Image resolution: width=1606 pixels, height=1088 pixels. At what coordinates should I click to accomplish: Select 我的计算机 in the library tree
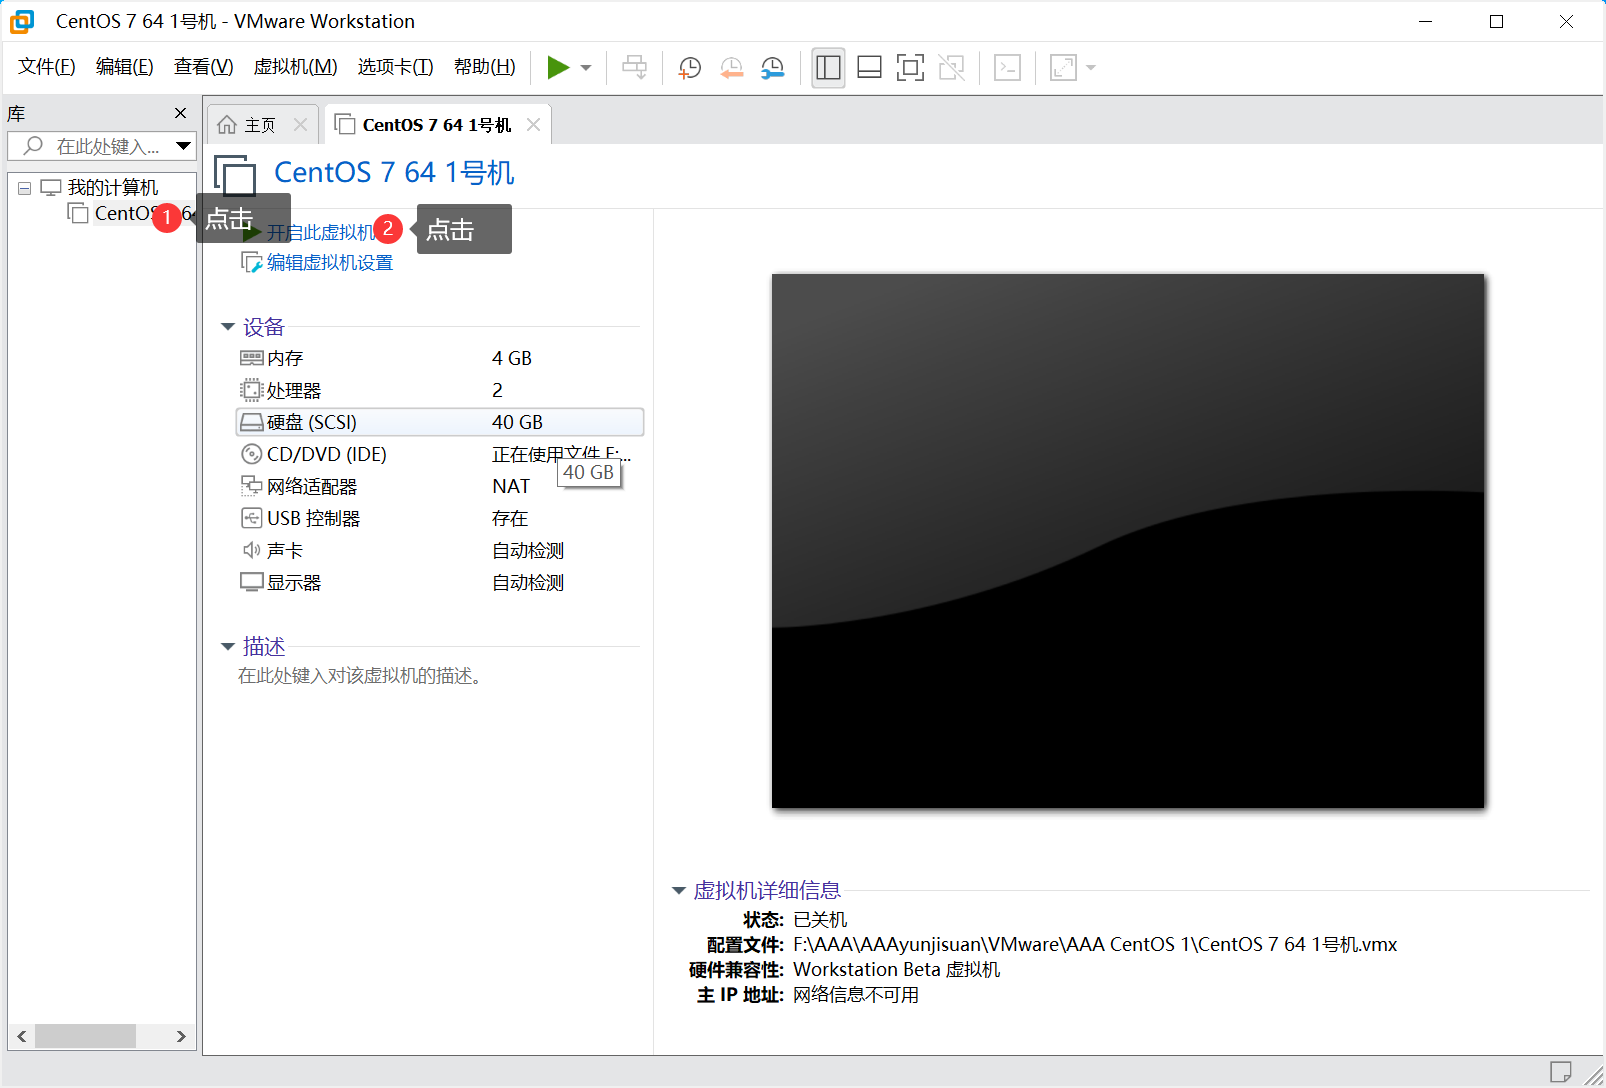(x=113, y=188)
